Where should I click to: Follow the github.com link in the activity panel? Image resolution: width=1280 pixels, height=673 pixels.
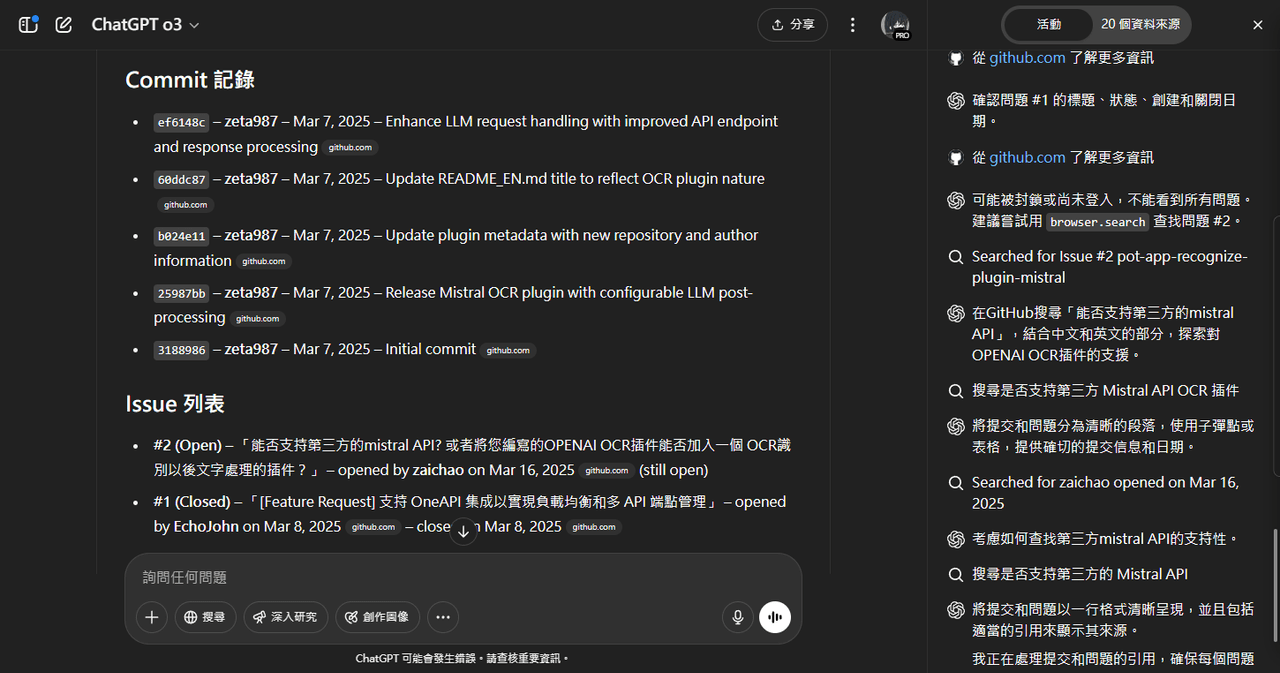point(1027,57)
